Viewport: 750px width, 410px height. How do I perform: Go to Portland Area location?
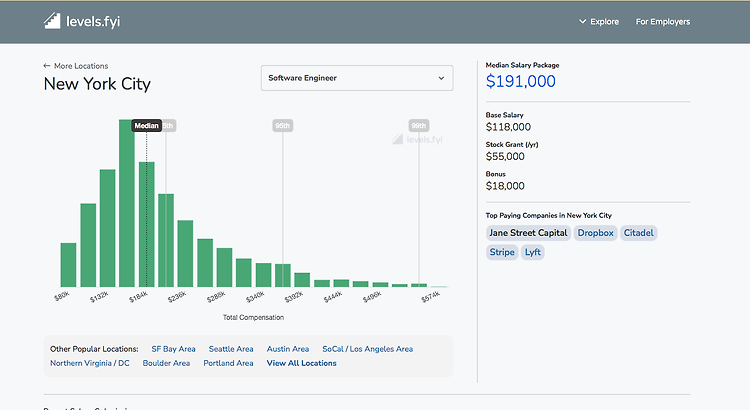pyautogui.click(x=228, y=363)
